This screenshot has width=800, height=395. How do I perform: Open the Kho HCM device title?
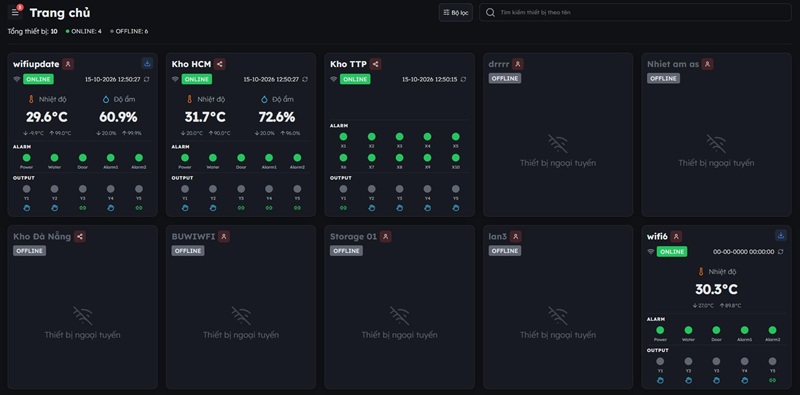tap(191, 64)
